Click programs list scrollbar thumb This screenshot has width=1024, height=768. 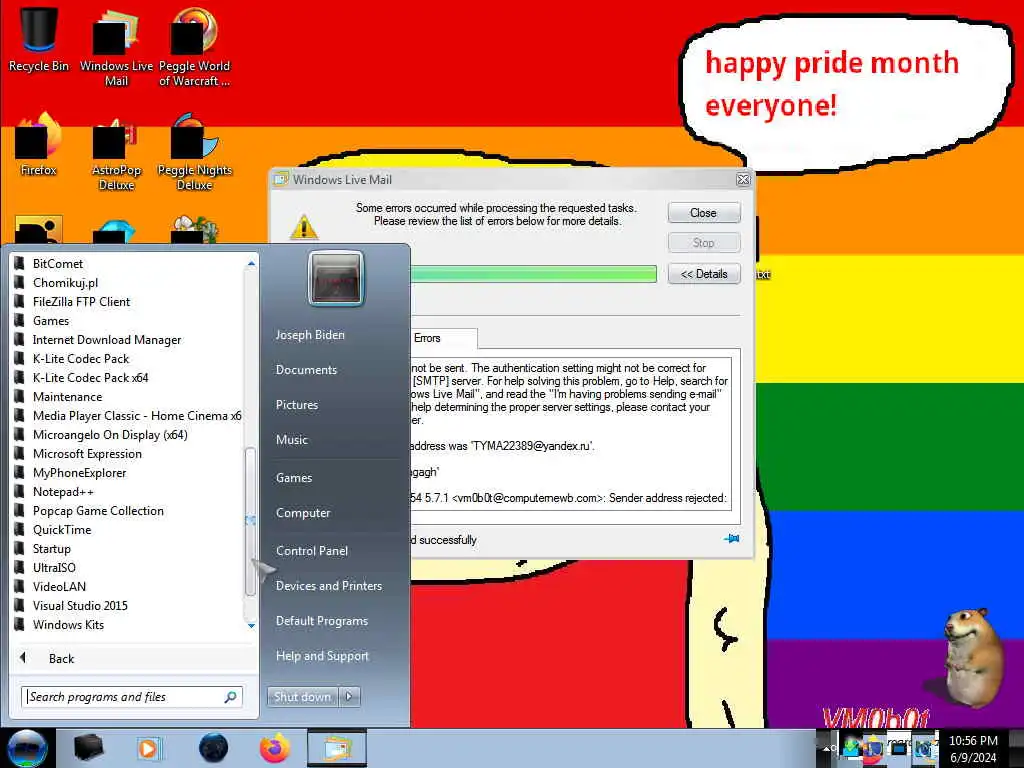point(250,521)
